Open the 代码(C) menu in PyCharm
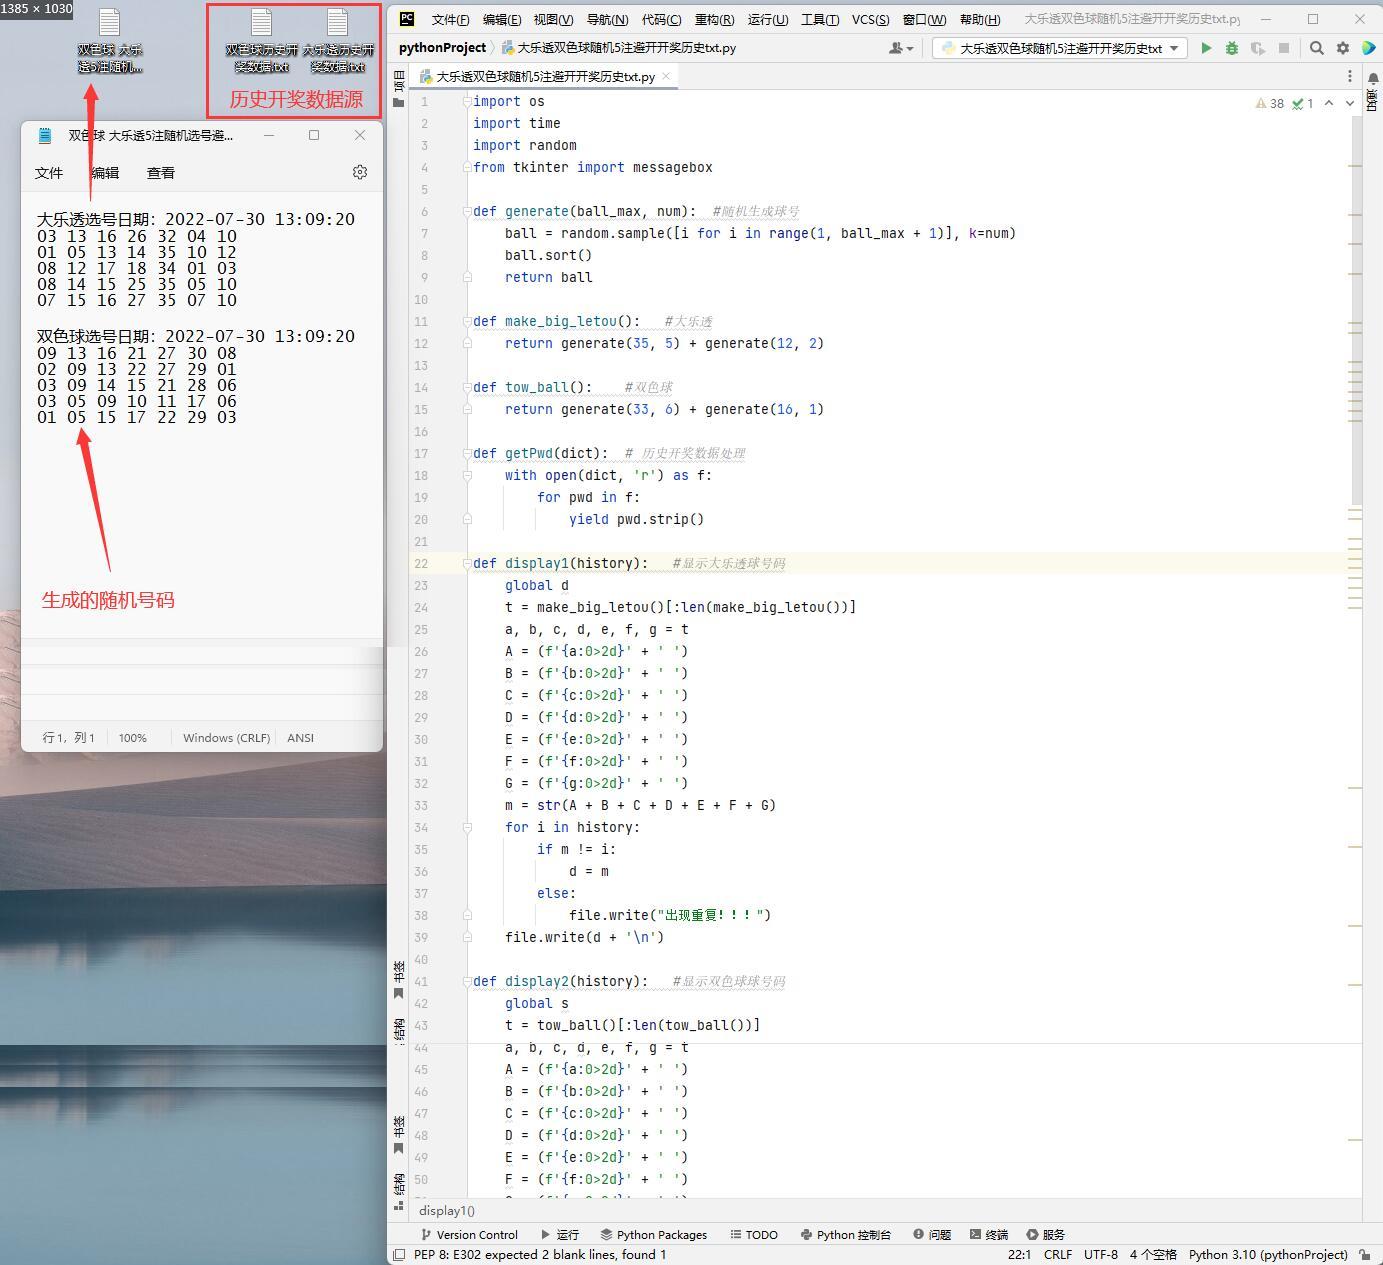Screen dimensions: 1383x1265 (661, 19)
